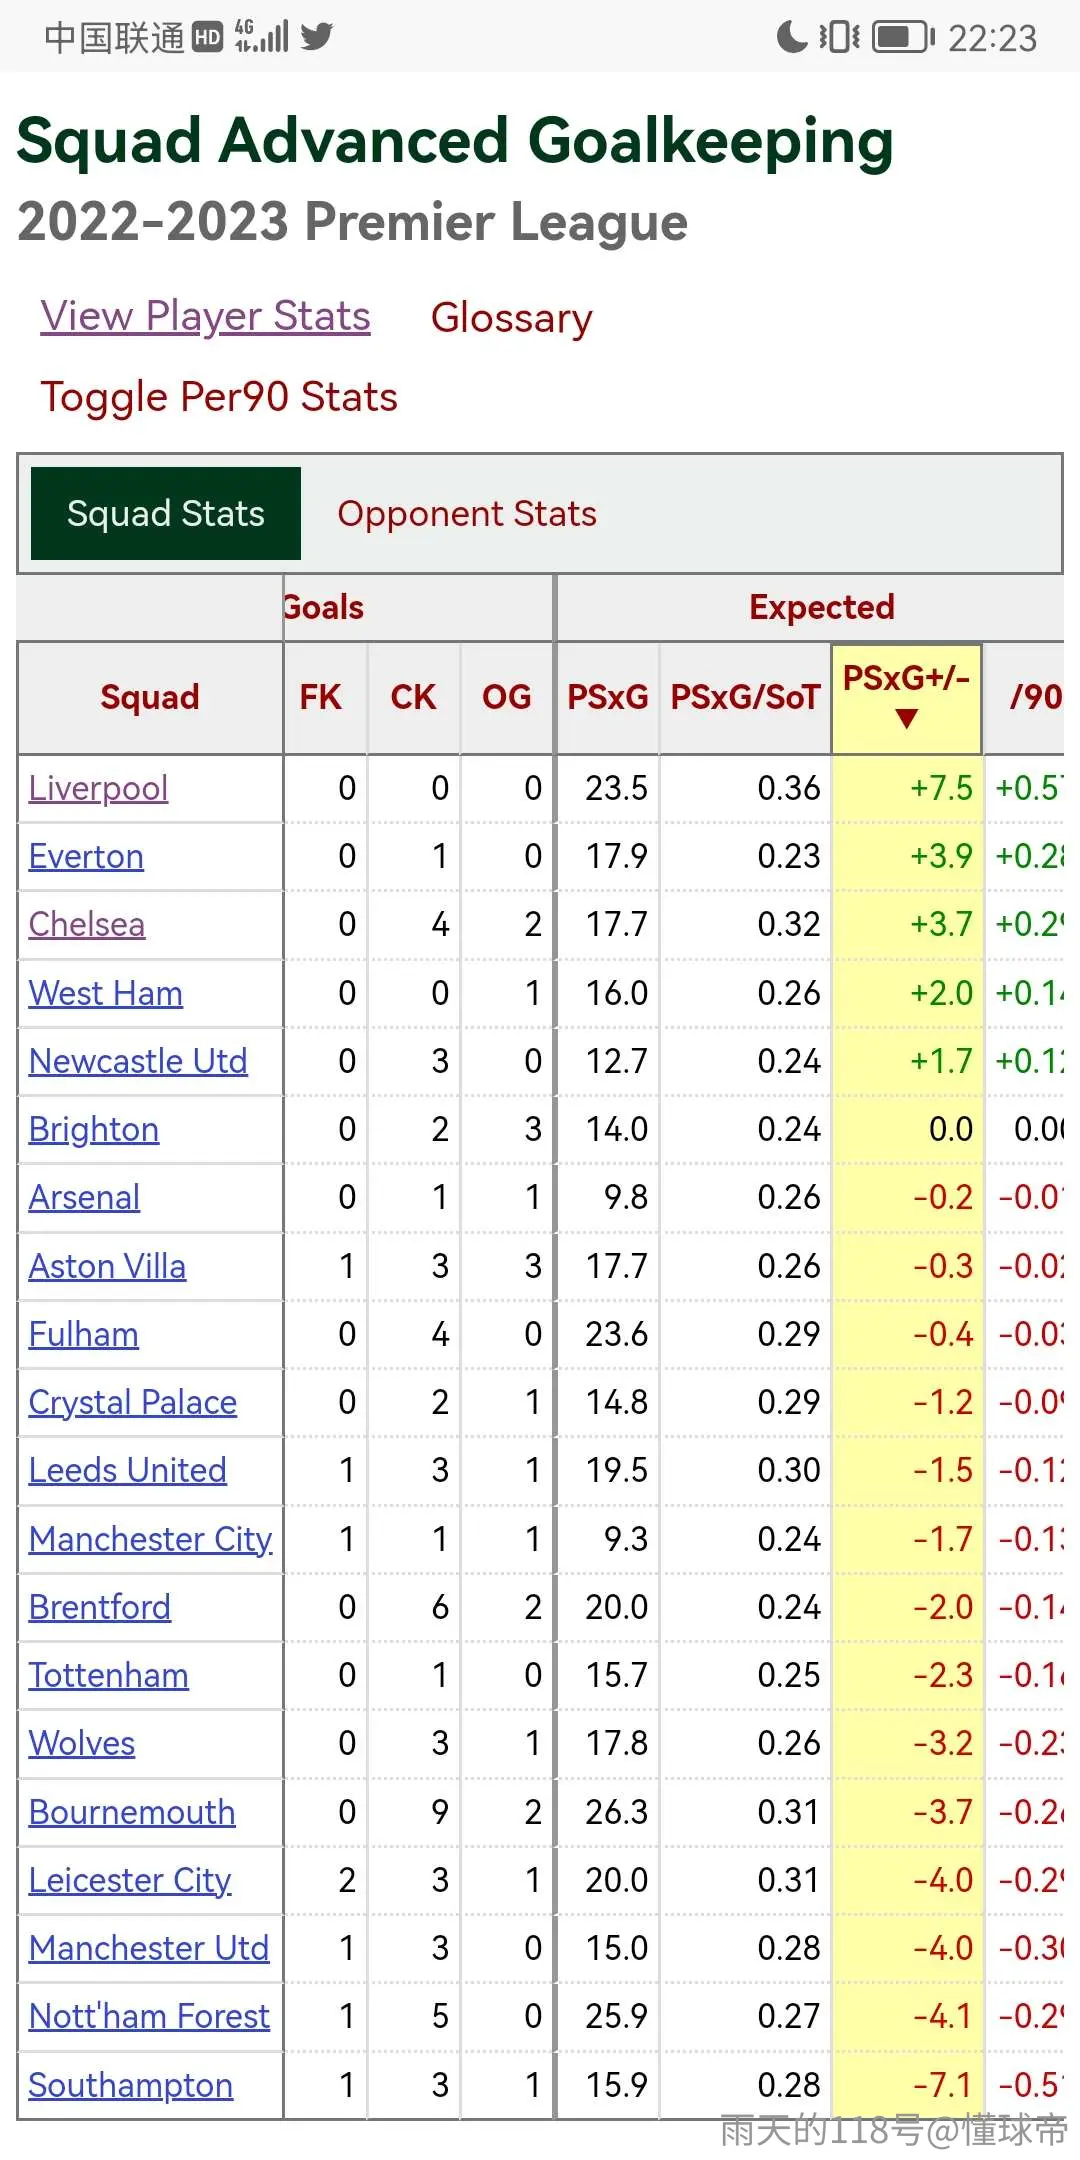Click the PSxG+/- sort arrow header
The width and height of the screenshot is (1080, 2160).
[906, 697]
